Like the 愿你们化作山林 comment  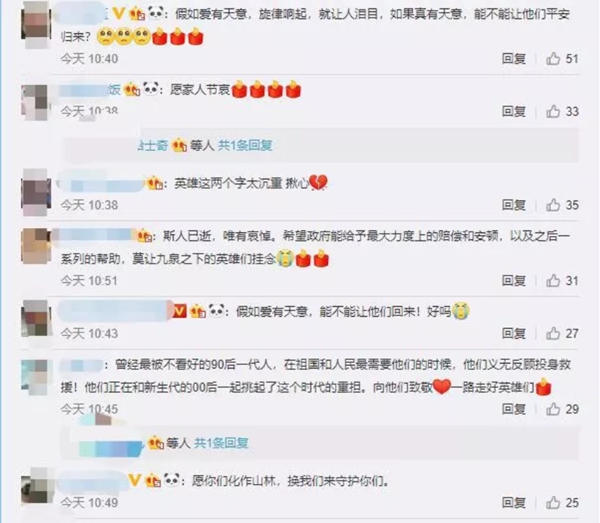(553, 503)
